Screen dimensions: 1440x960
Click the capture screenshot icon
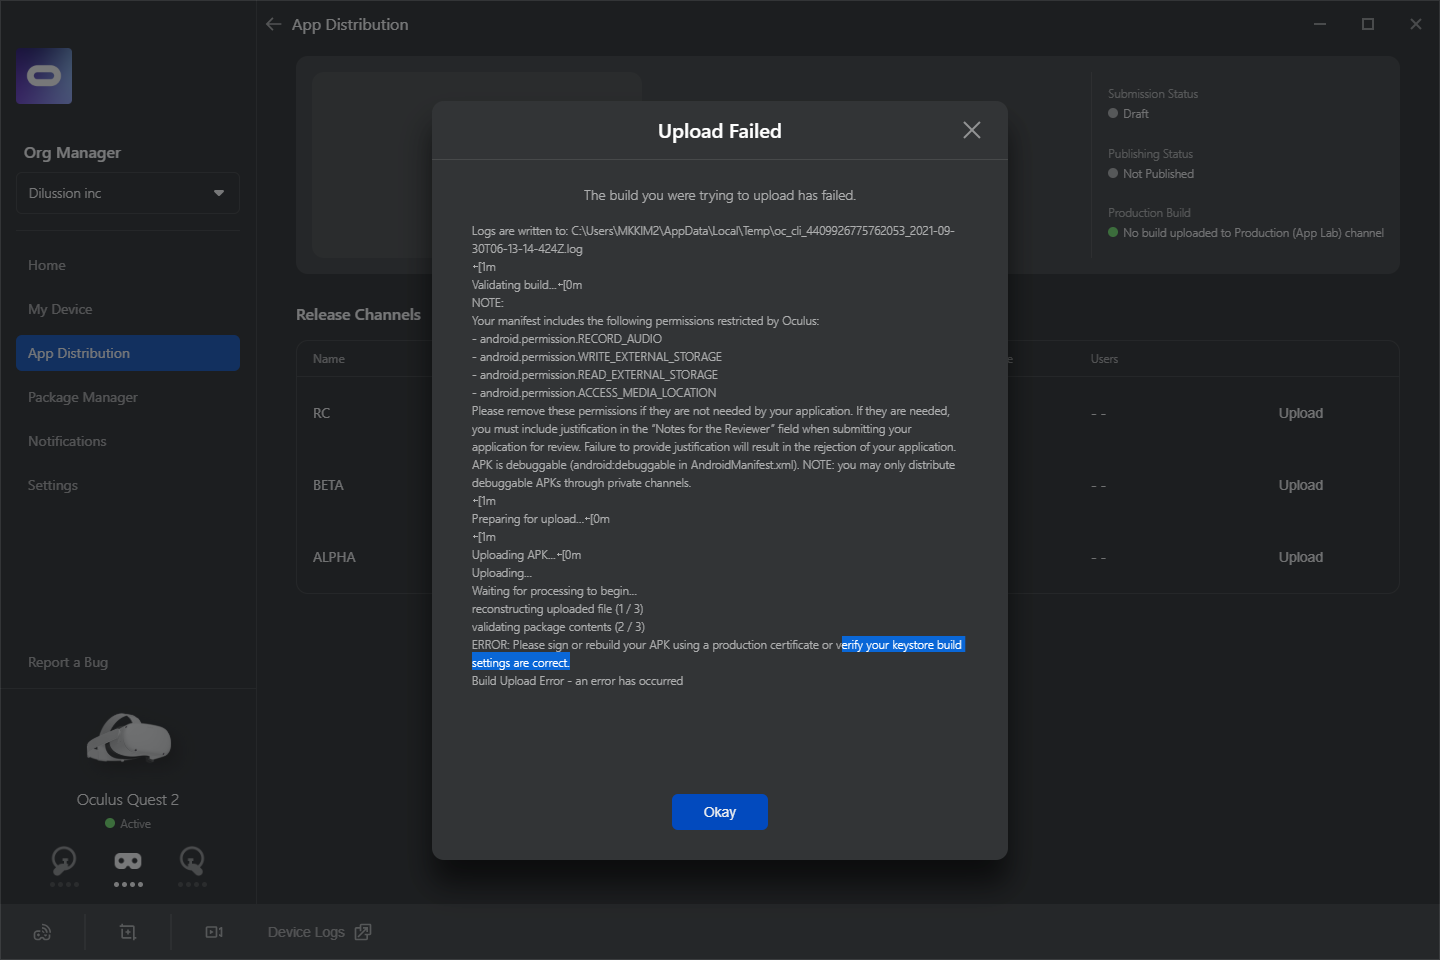tap(128, 932)
